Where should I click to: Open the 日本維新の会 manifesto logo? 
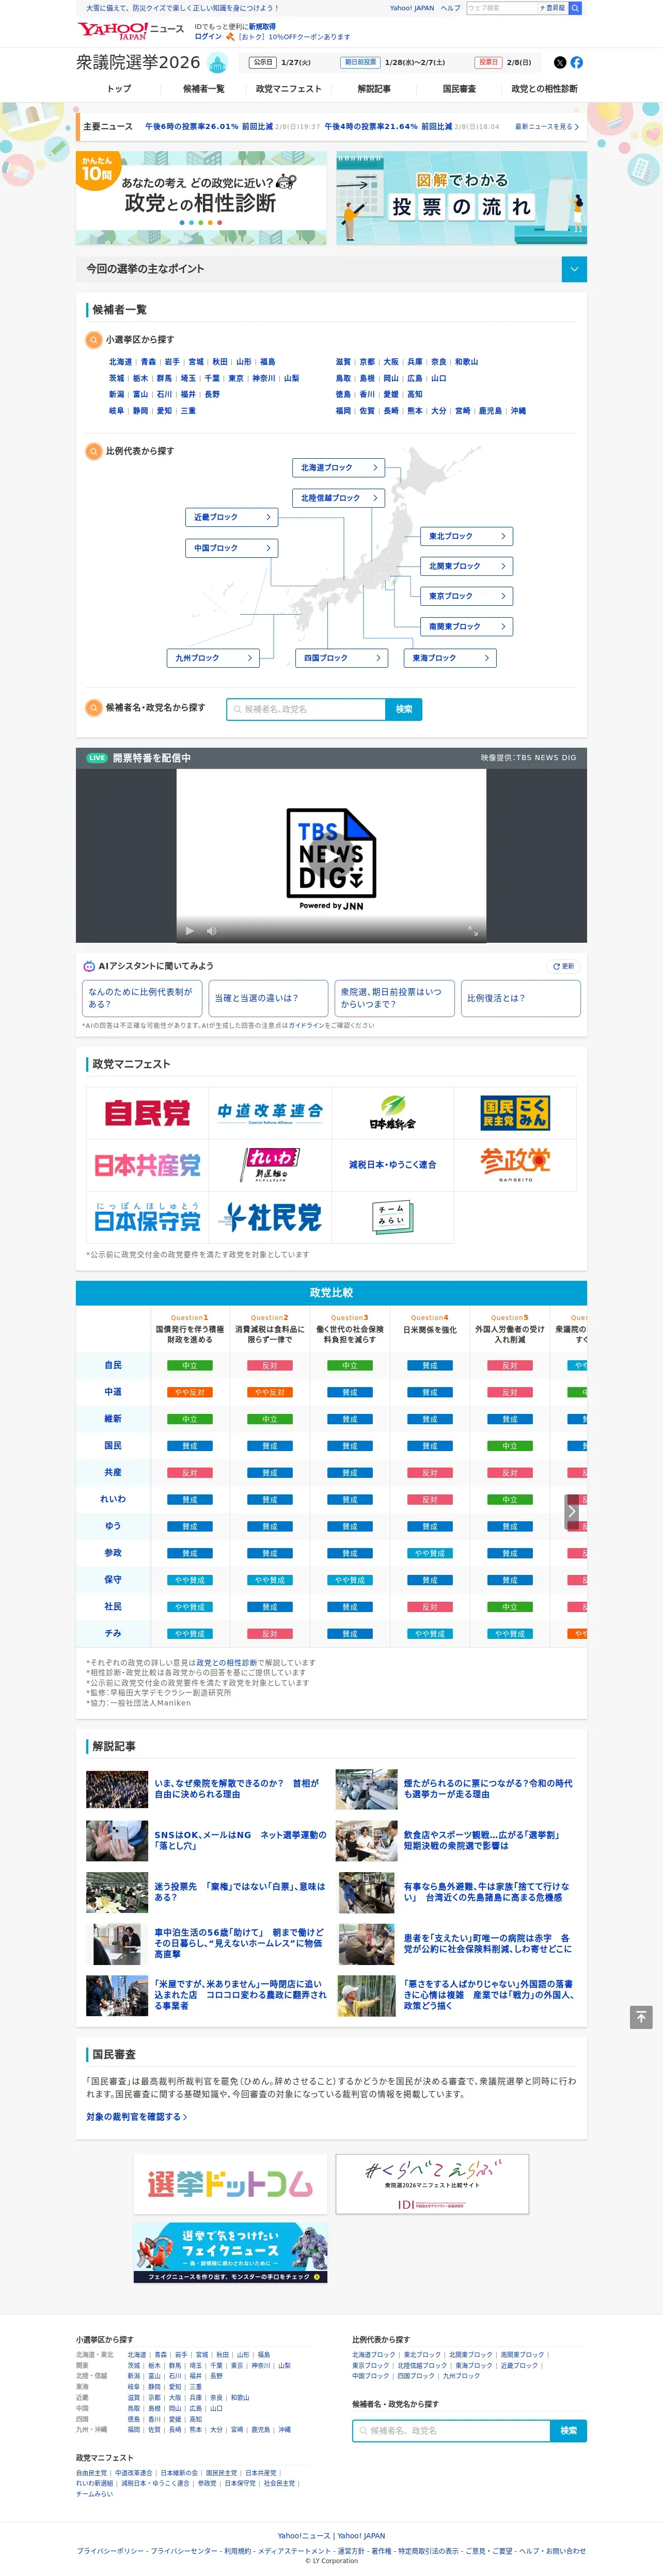point(392,1113)
